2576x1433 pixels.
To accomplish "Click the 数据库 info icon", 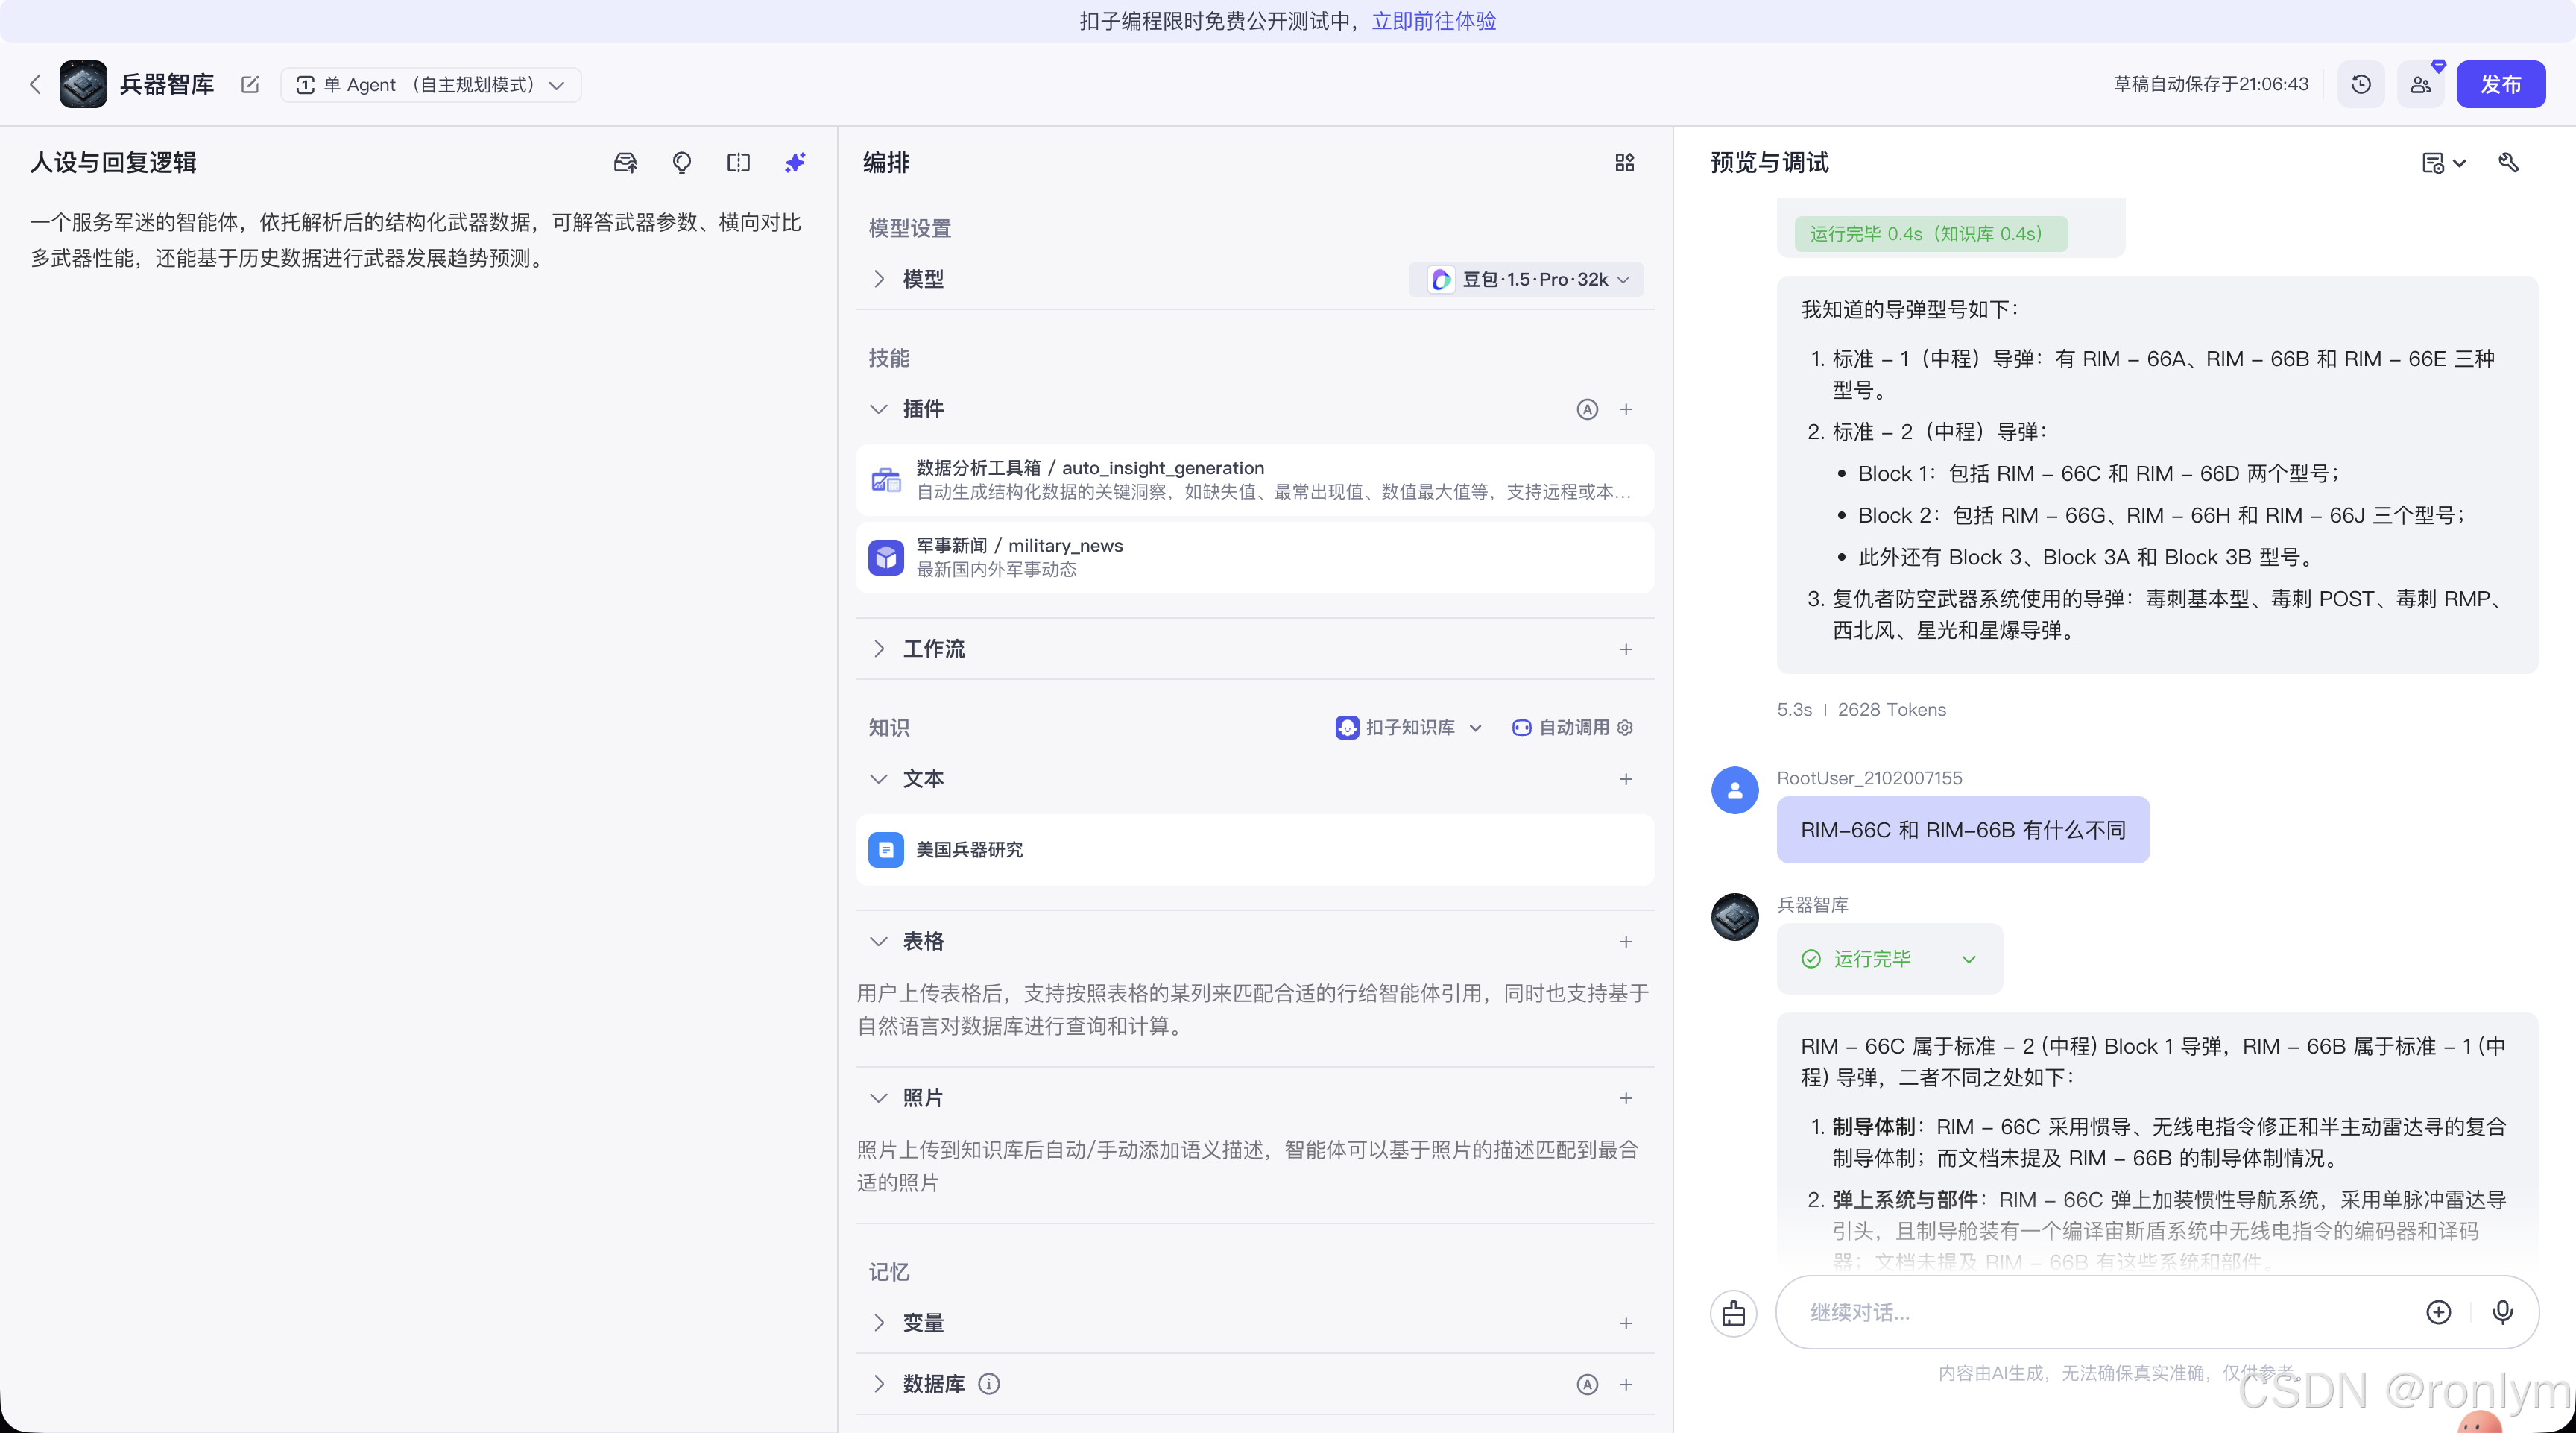I will tap(989, 1384).
